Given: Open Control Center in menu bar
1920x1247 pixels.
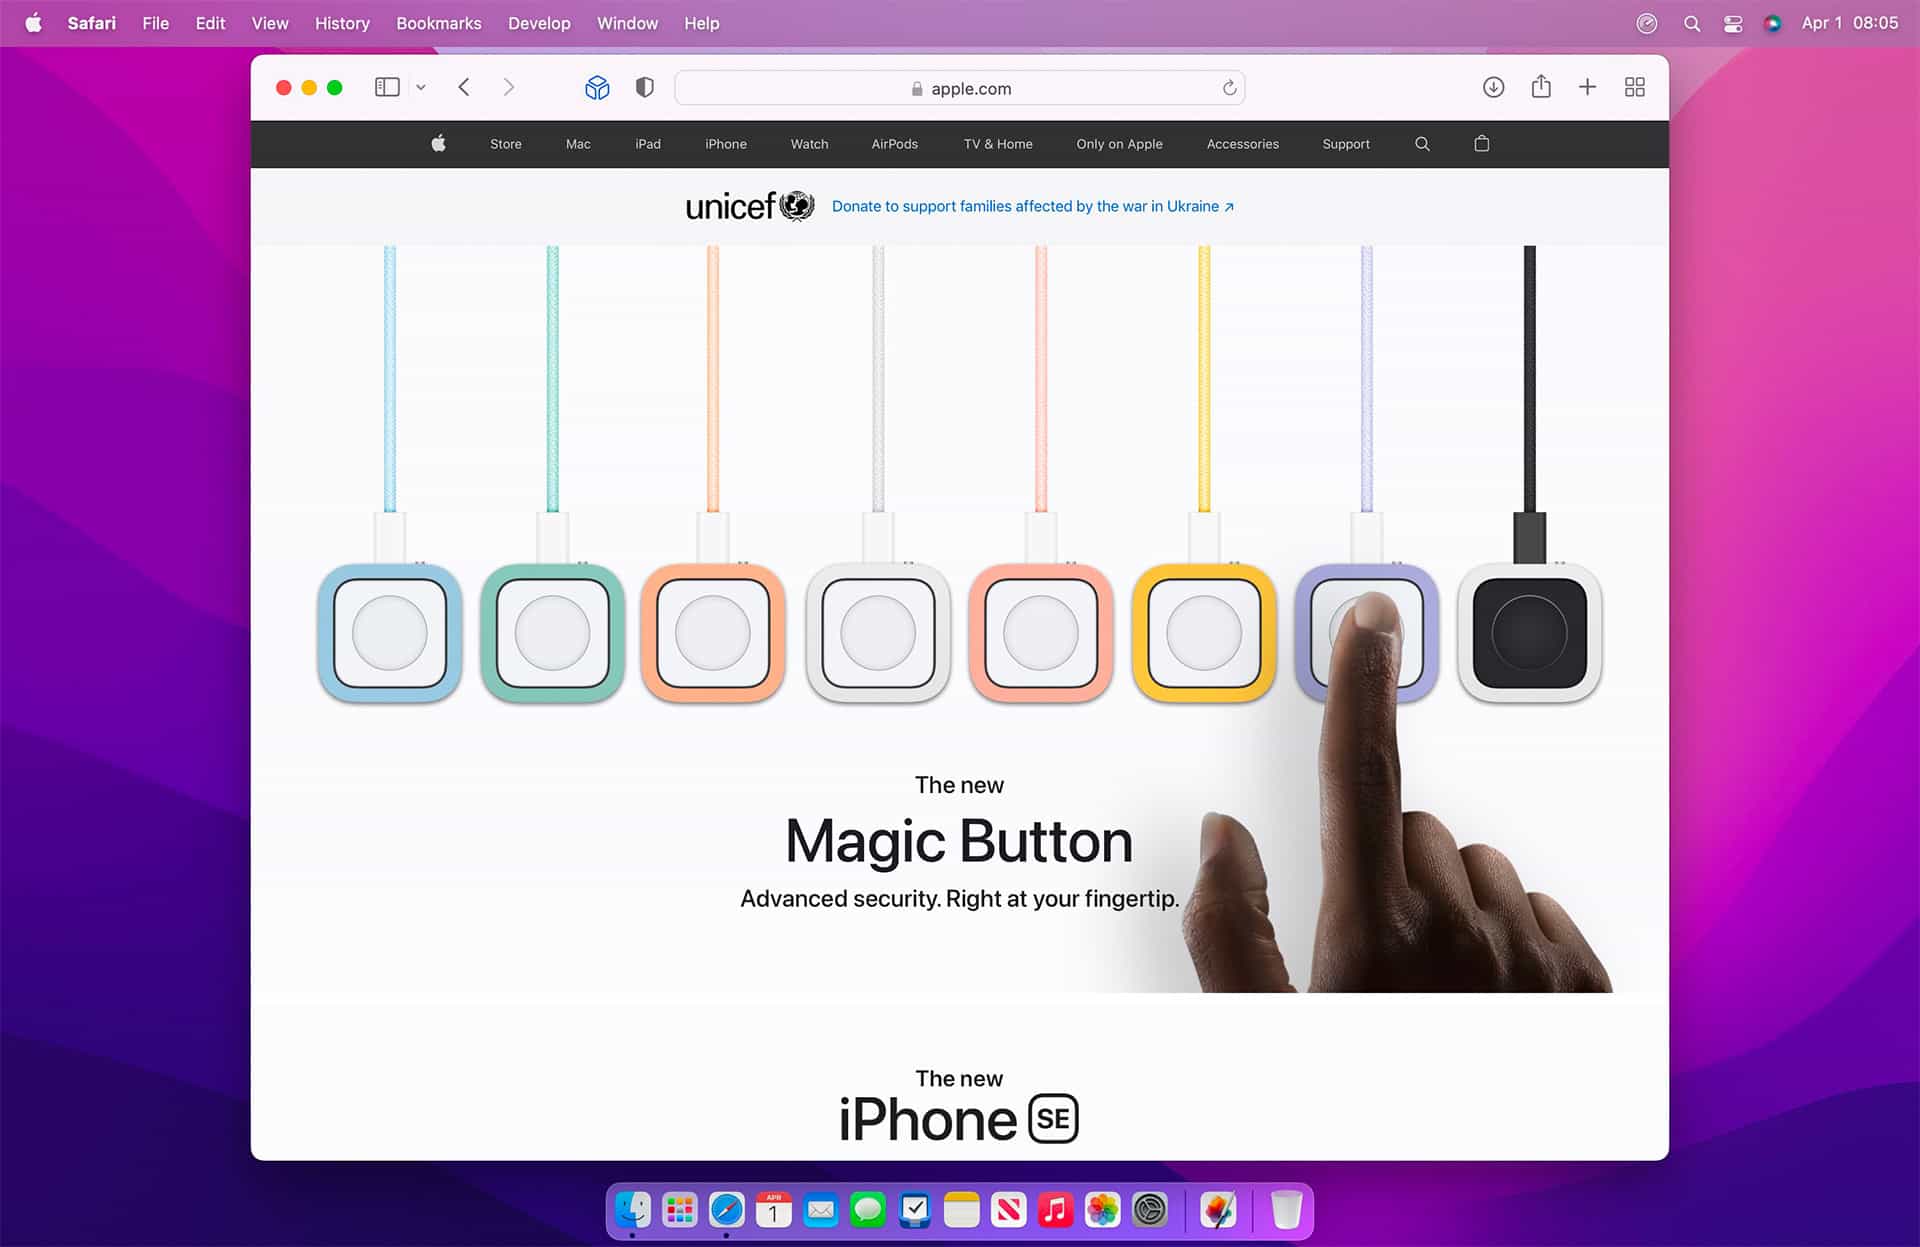Looking at the screenshot, I should [x=1733, y=23].
